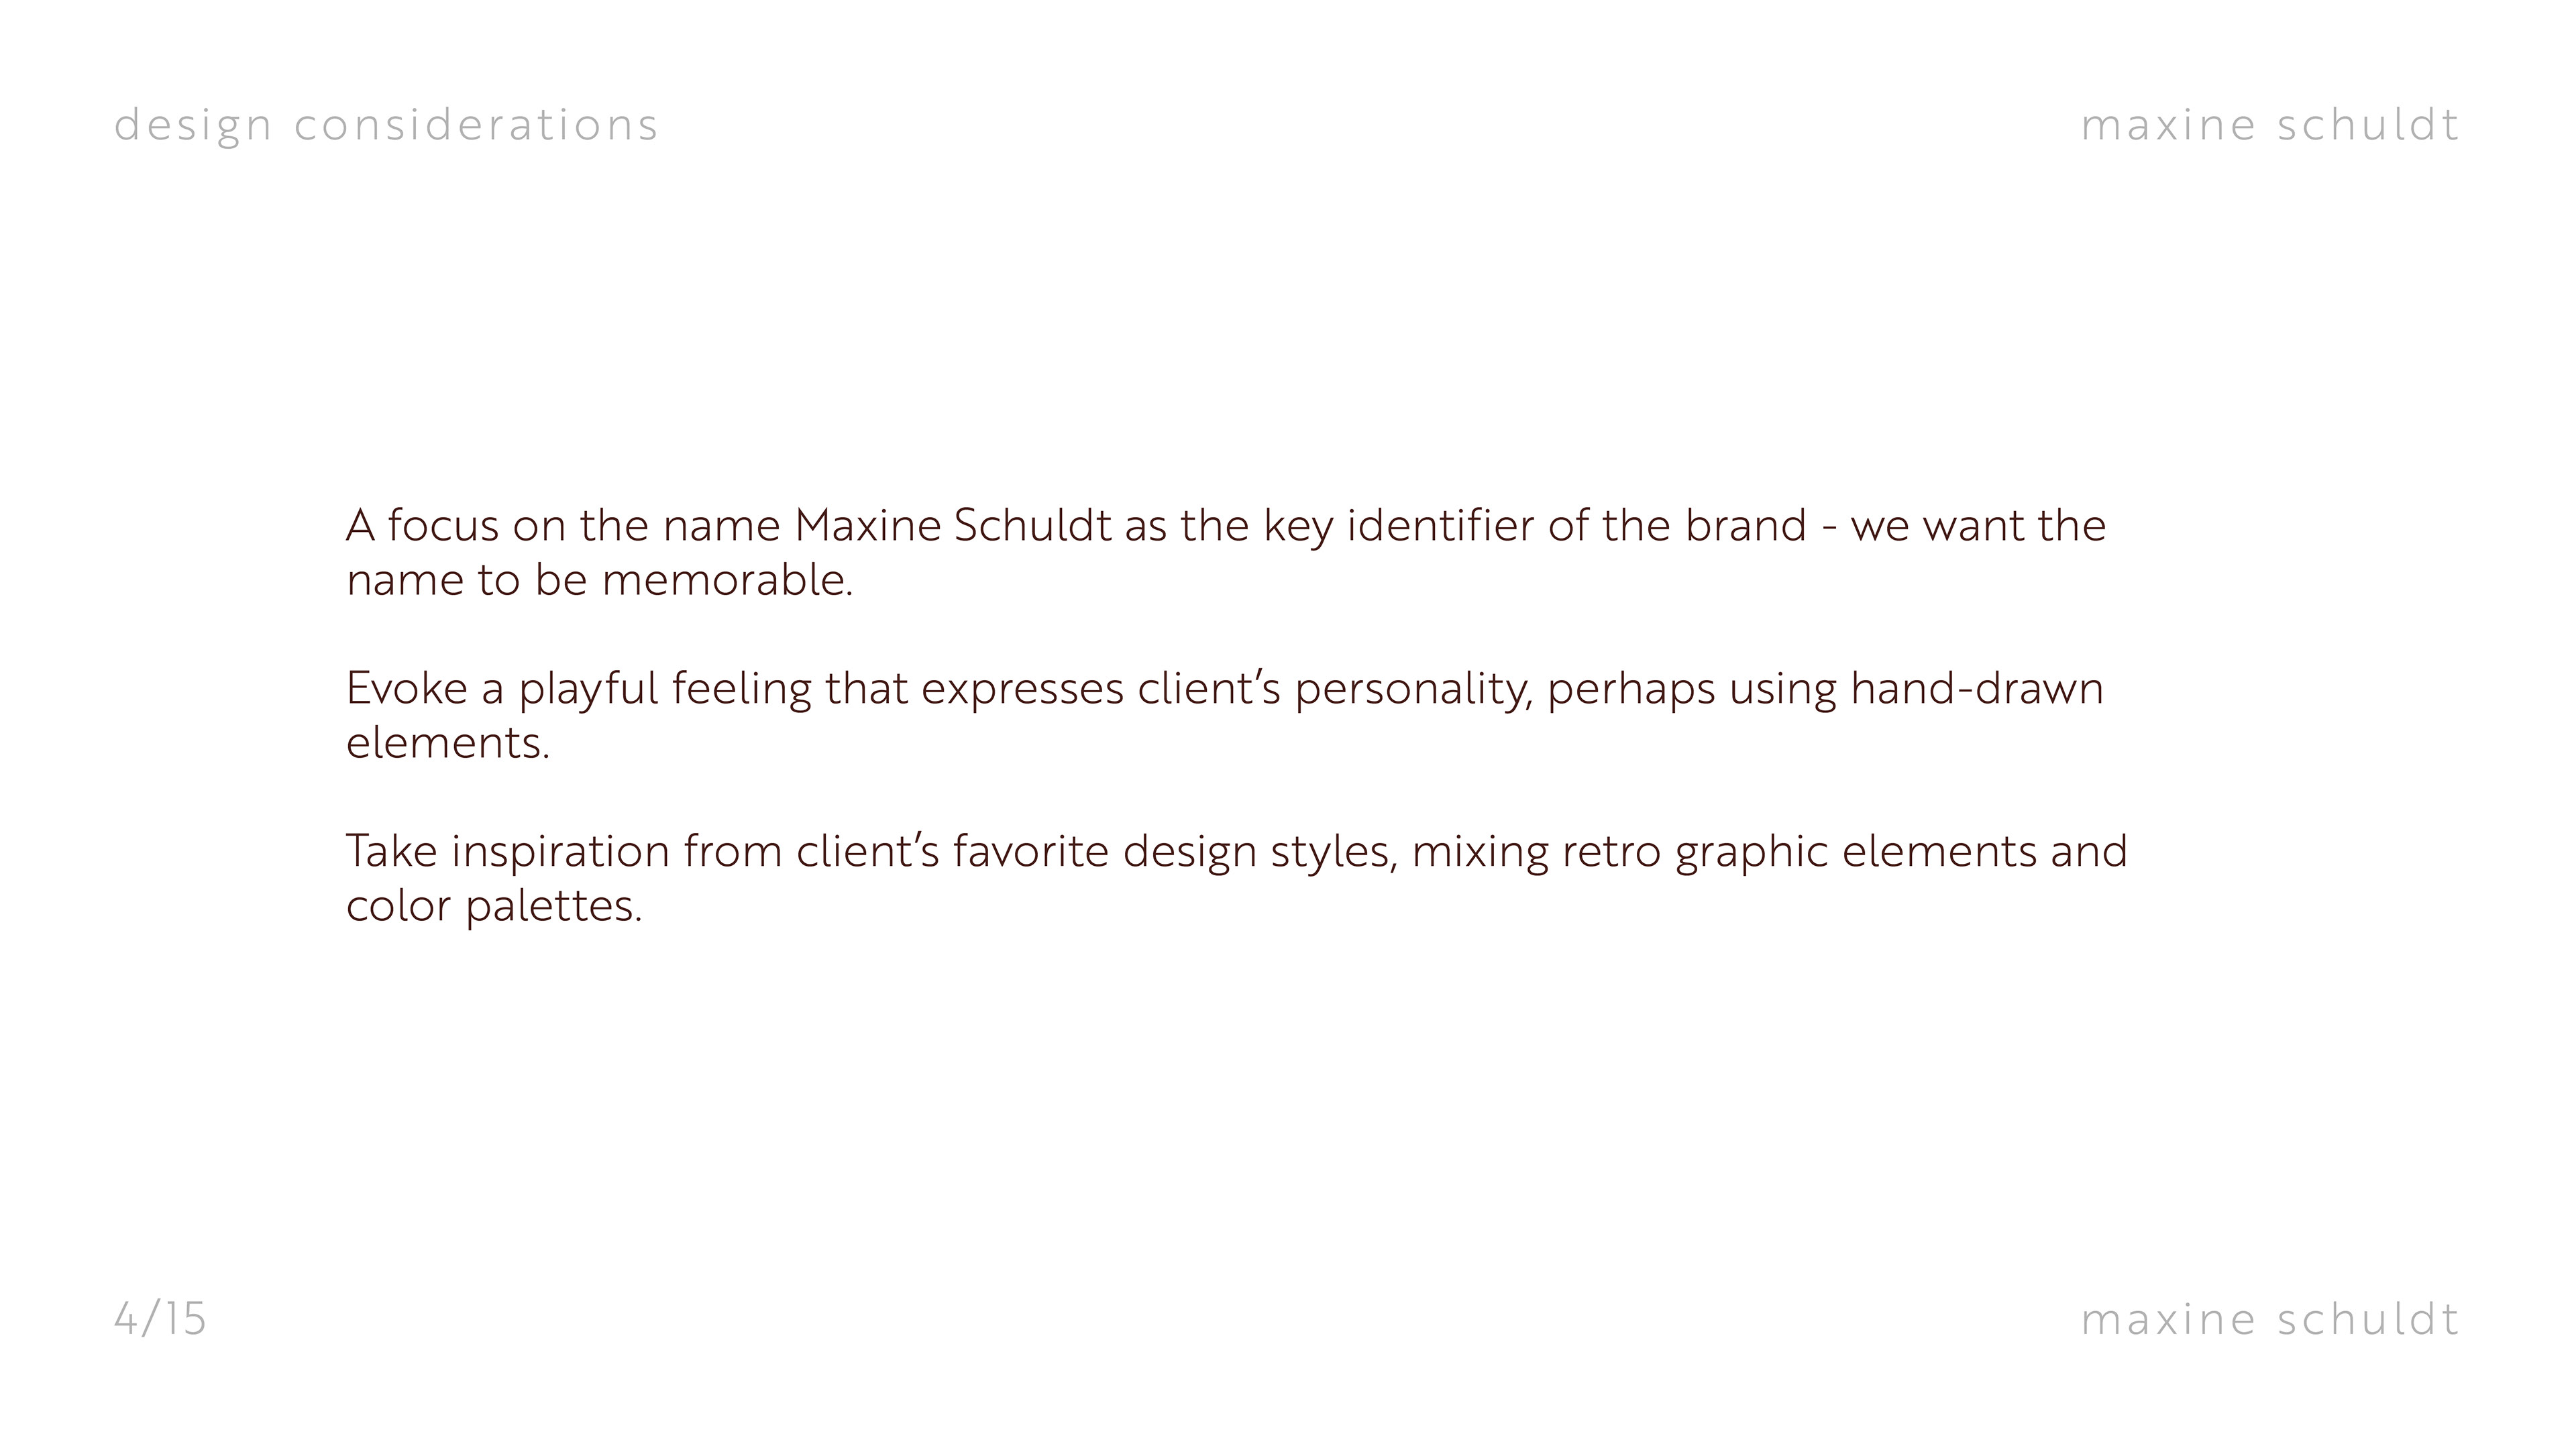This screenshot has width=2576, height=1448.
Task: Click "maxine schuldt" in the slide header
Action: [2269, 126]
